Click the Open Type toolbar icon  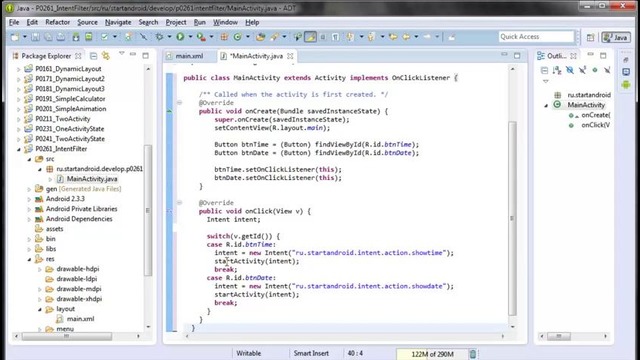tap(260, 37)
